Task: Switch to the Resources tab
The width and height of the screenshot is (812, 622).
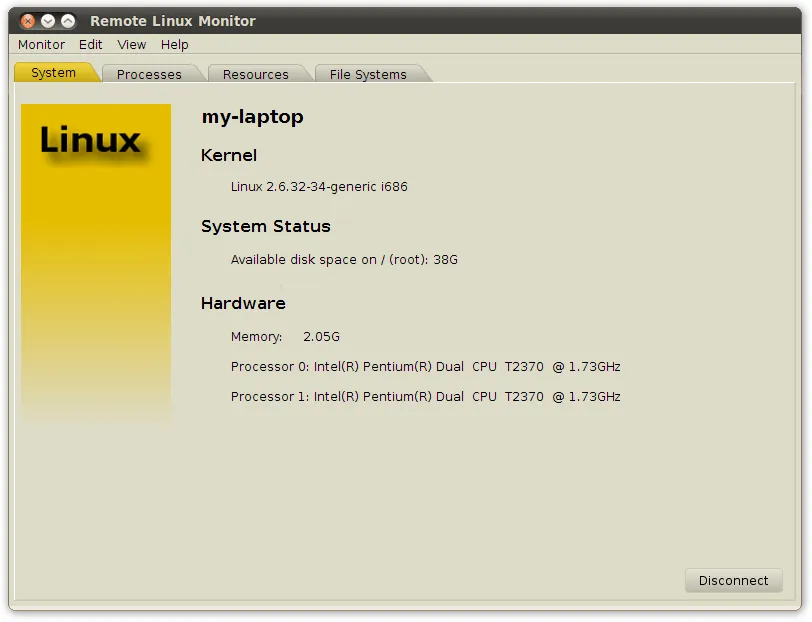Action: pos(258,73)
